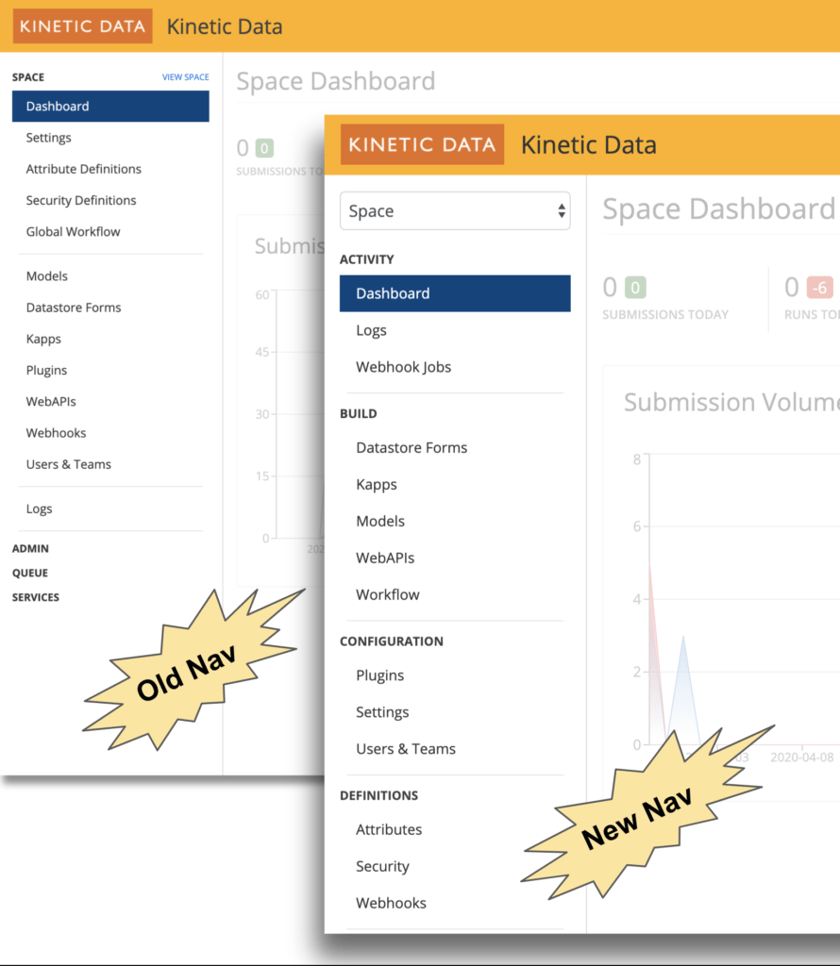Click the DEFINITIONS section header in new nav
The height and width of the screenshot is (966, 840).
coord(379,795)
